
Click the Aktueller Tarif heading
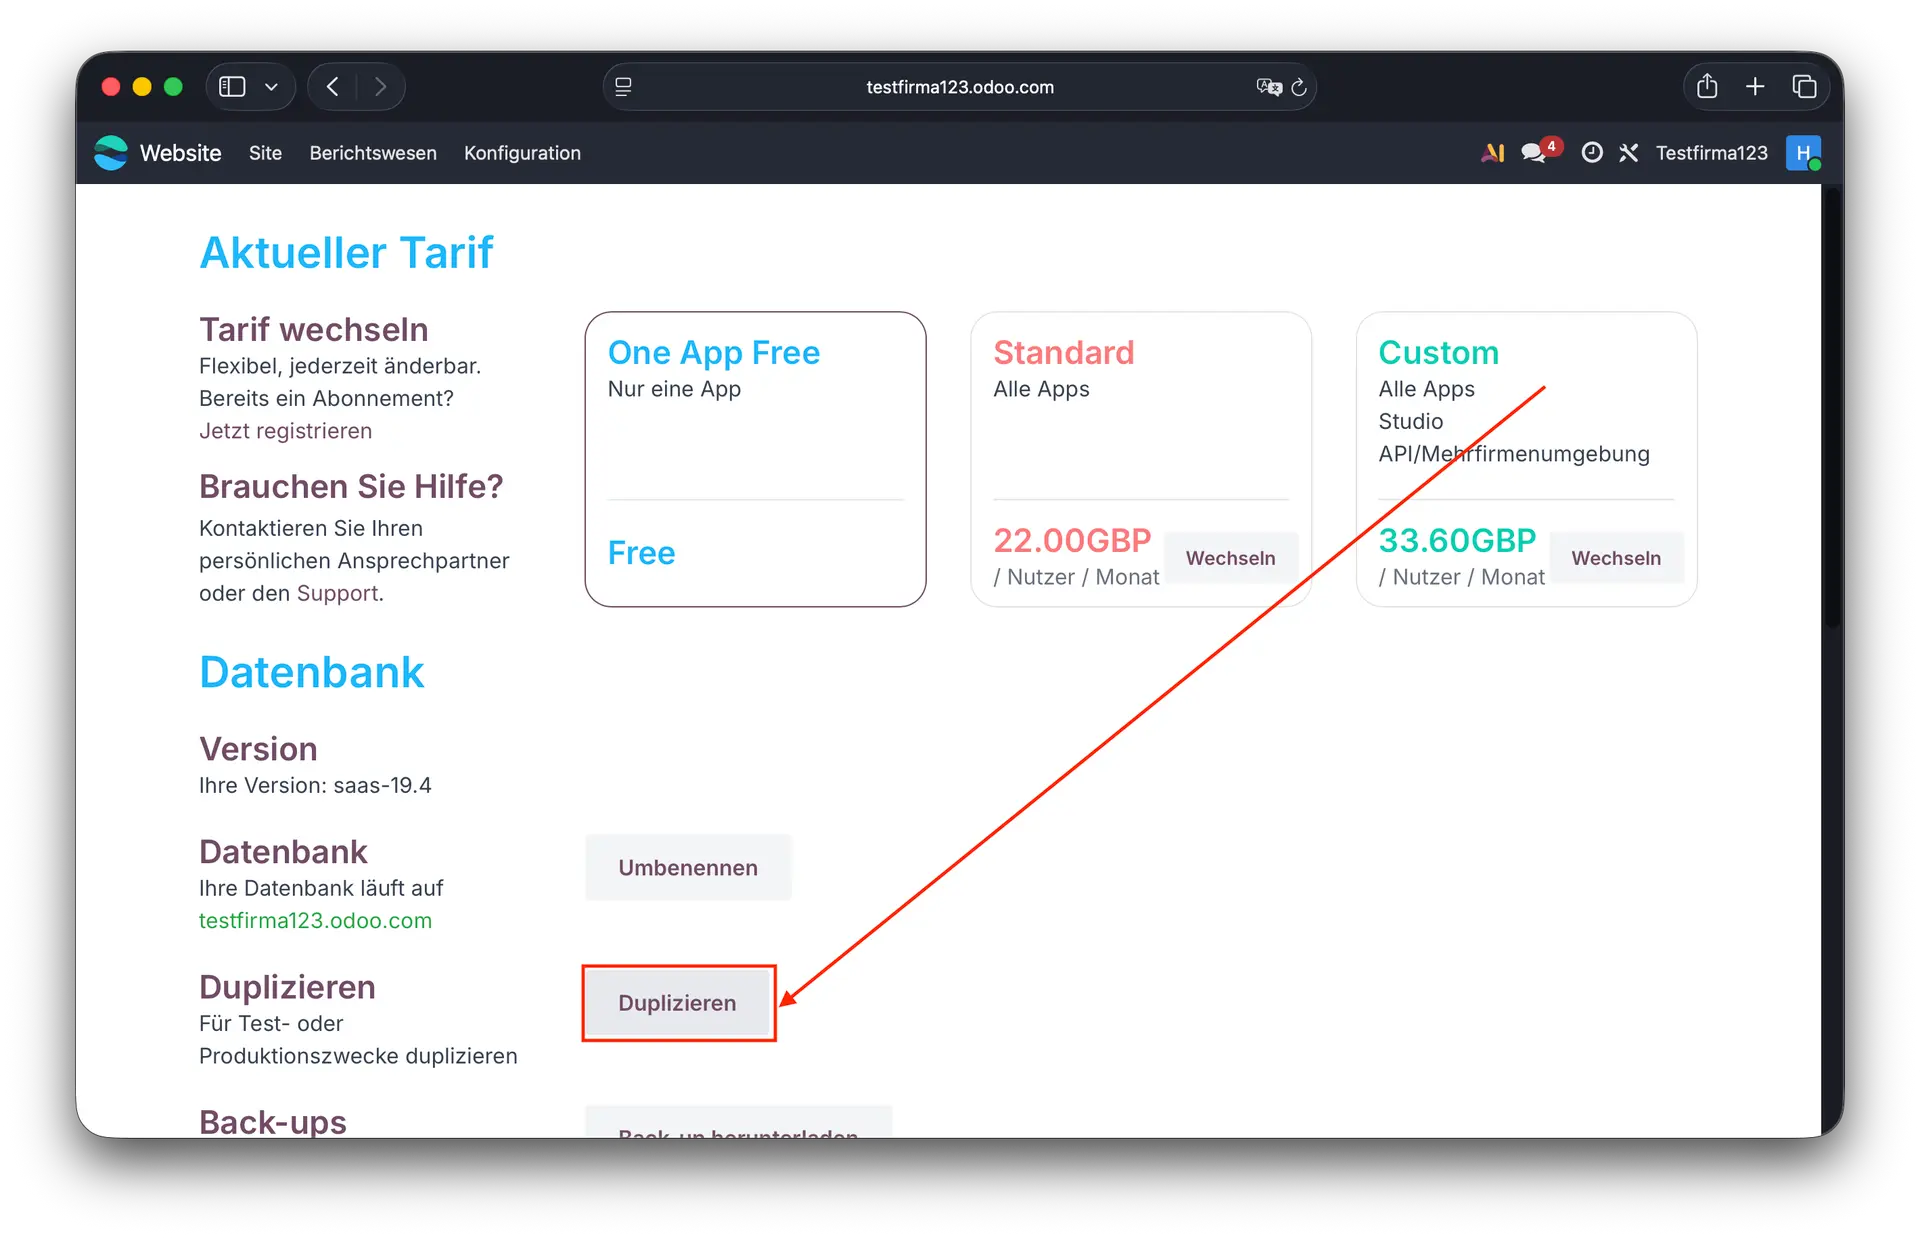pyautogui.click(x=346, y=253)
